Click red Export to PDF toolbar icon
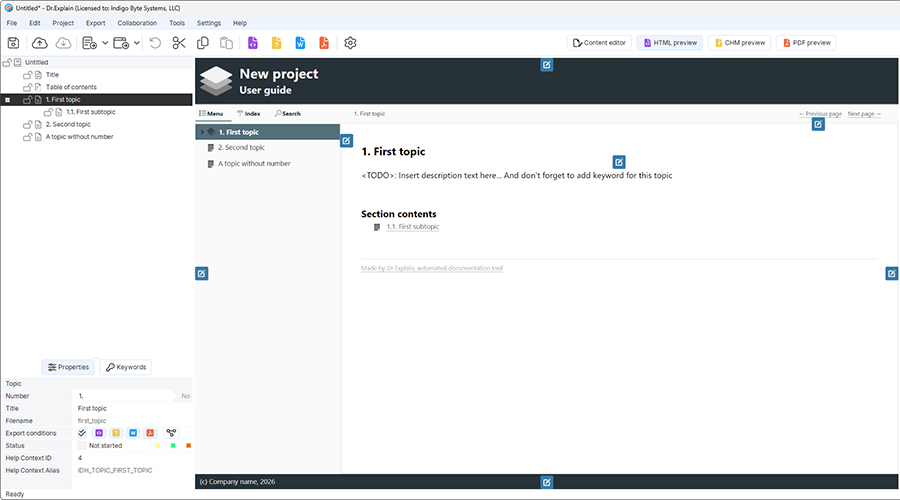Image resolution: width=900 pixels, height=500 pixels. point(324,43)
